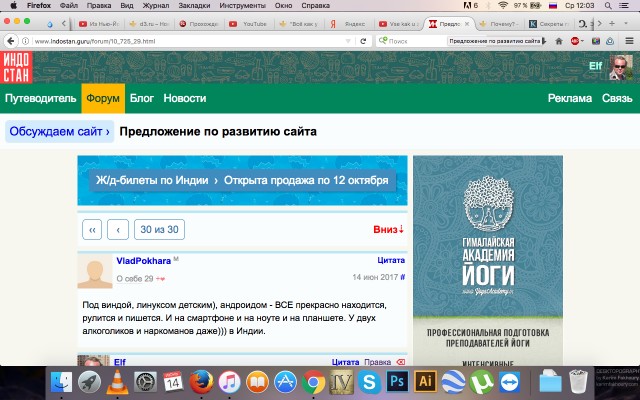
Task: Open VLC from the dock
Action: pos(118,381)
